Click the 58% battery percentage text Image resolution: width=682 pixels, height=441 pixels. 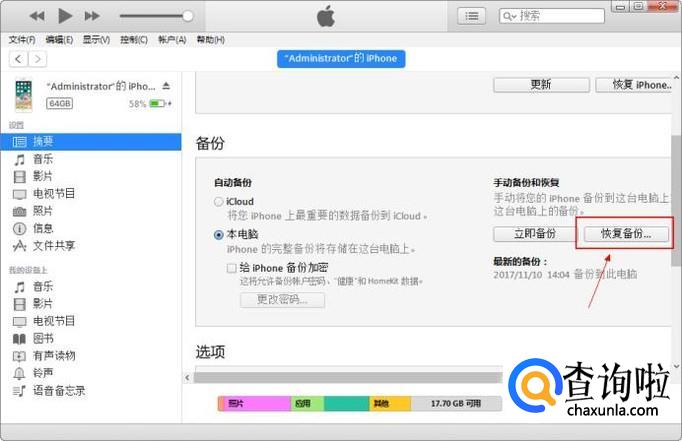137,104
